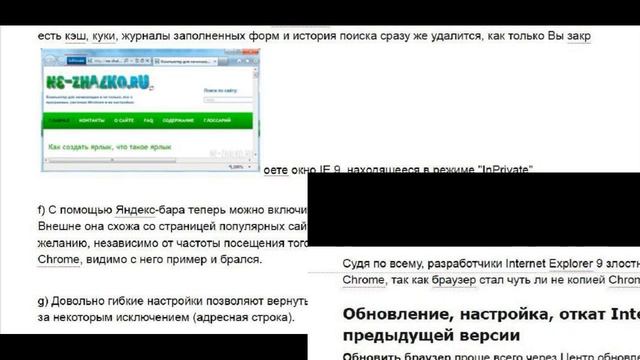Select 'Глоссарий' in the green menu
The image size is (640, 360).
click(x=217, y=120)
